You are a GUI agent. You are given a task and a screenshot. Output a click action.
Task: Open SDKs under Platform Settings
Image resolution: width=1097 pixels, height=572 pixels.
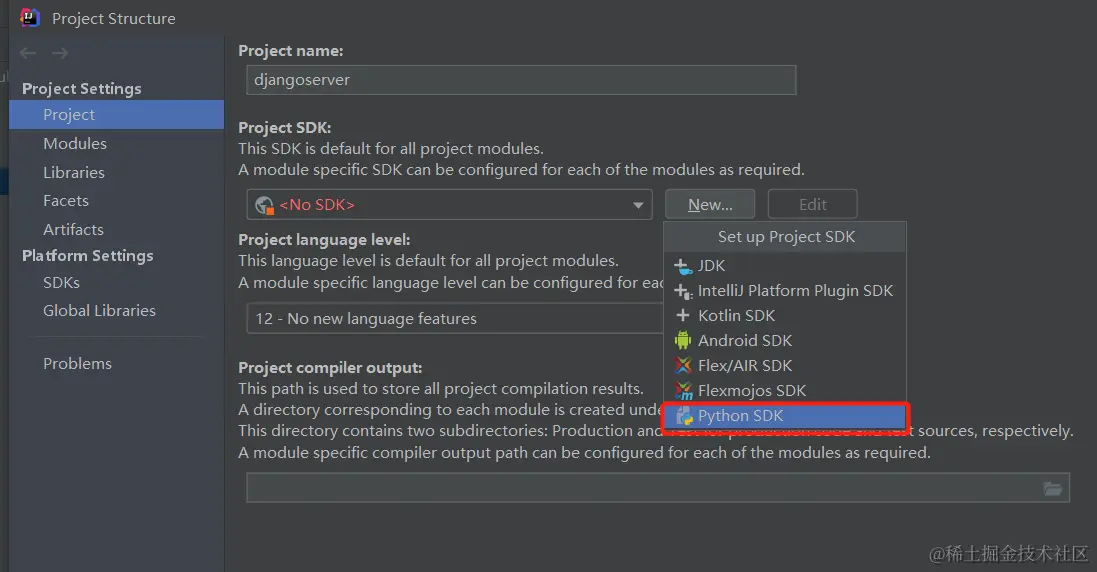click(x=62, y=283)
